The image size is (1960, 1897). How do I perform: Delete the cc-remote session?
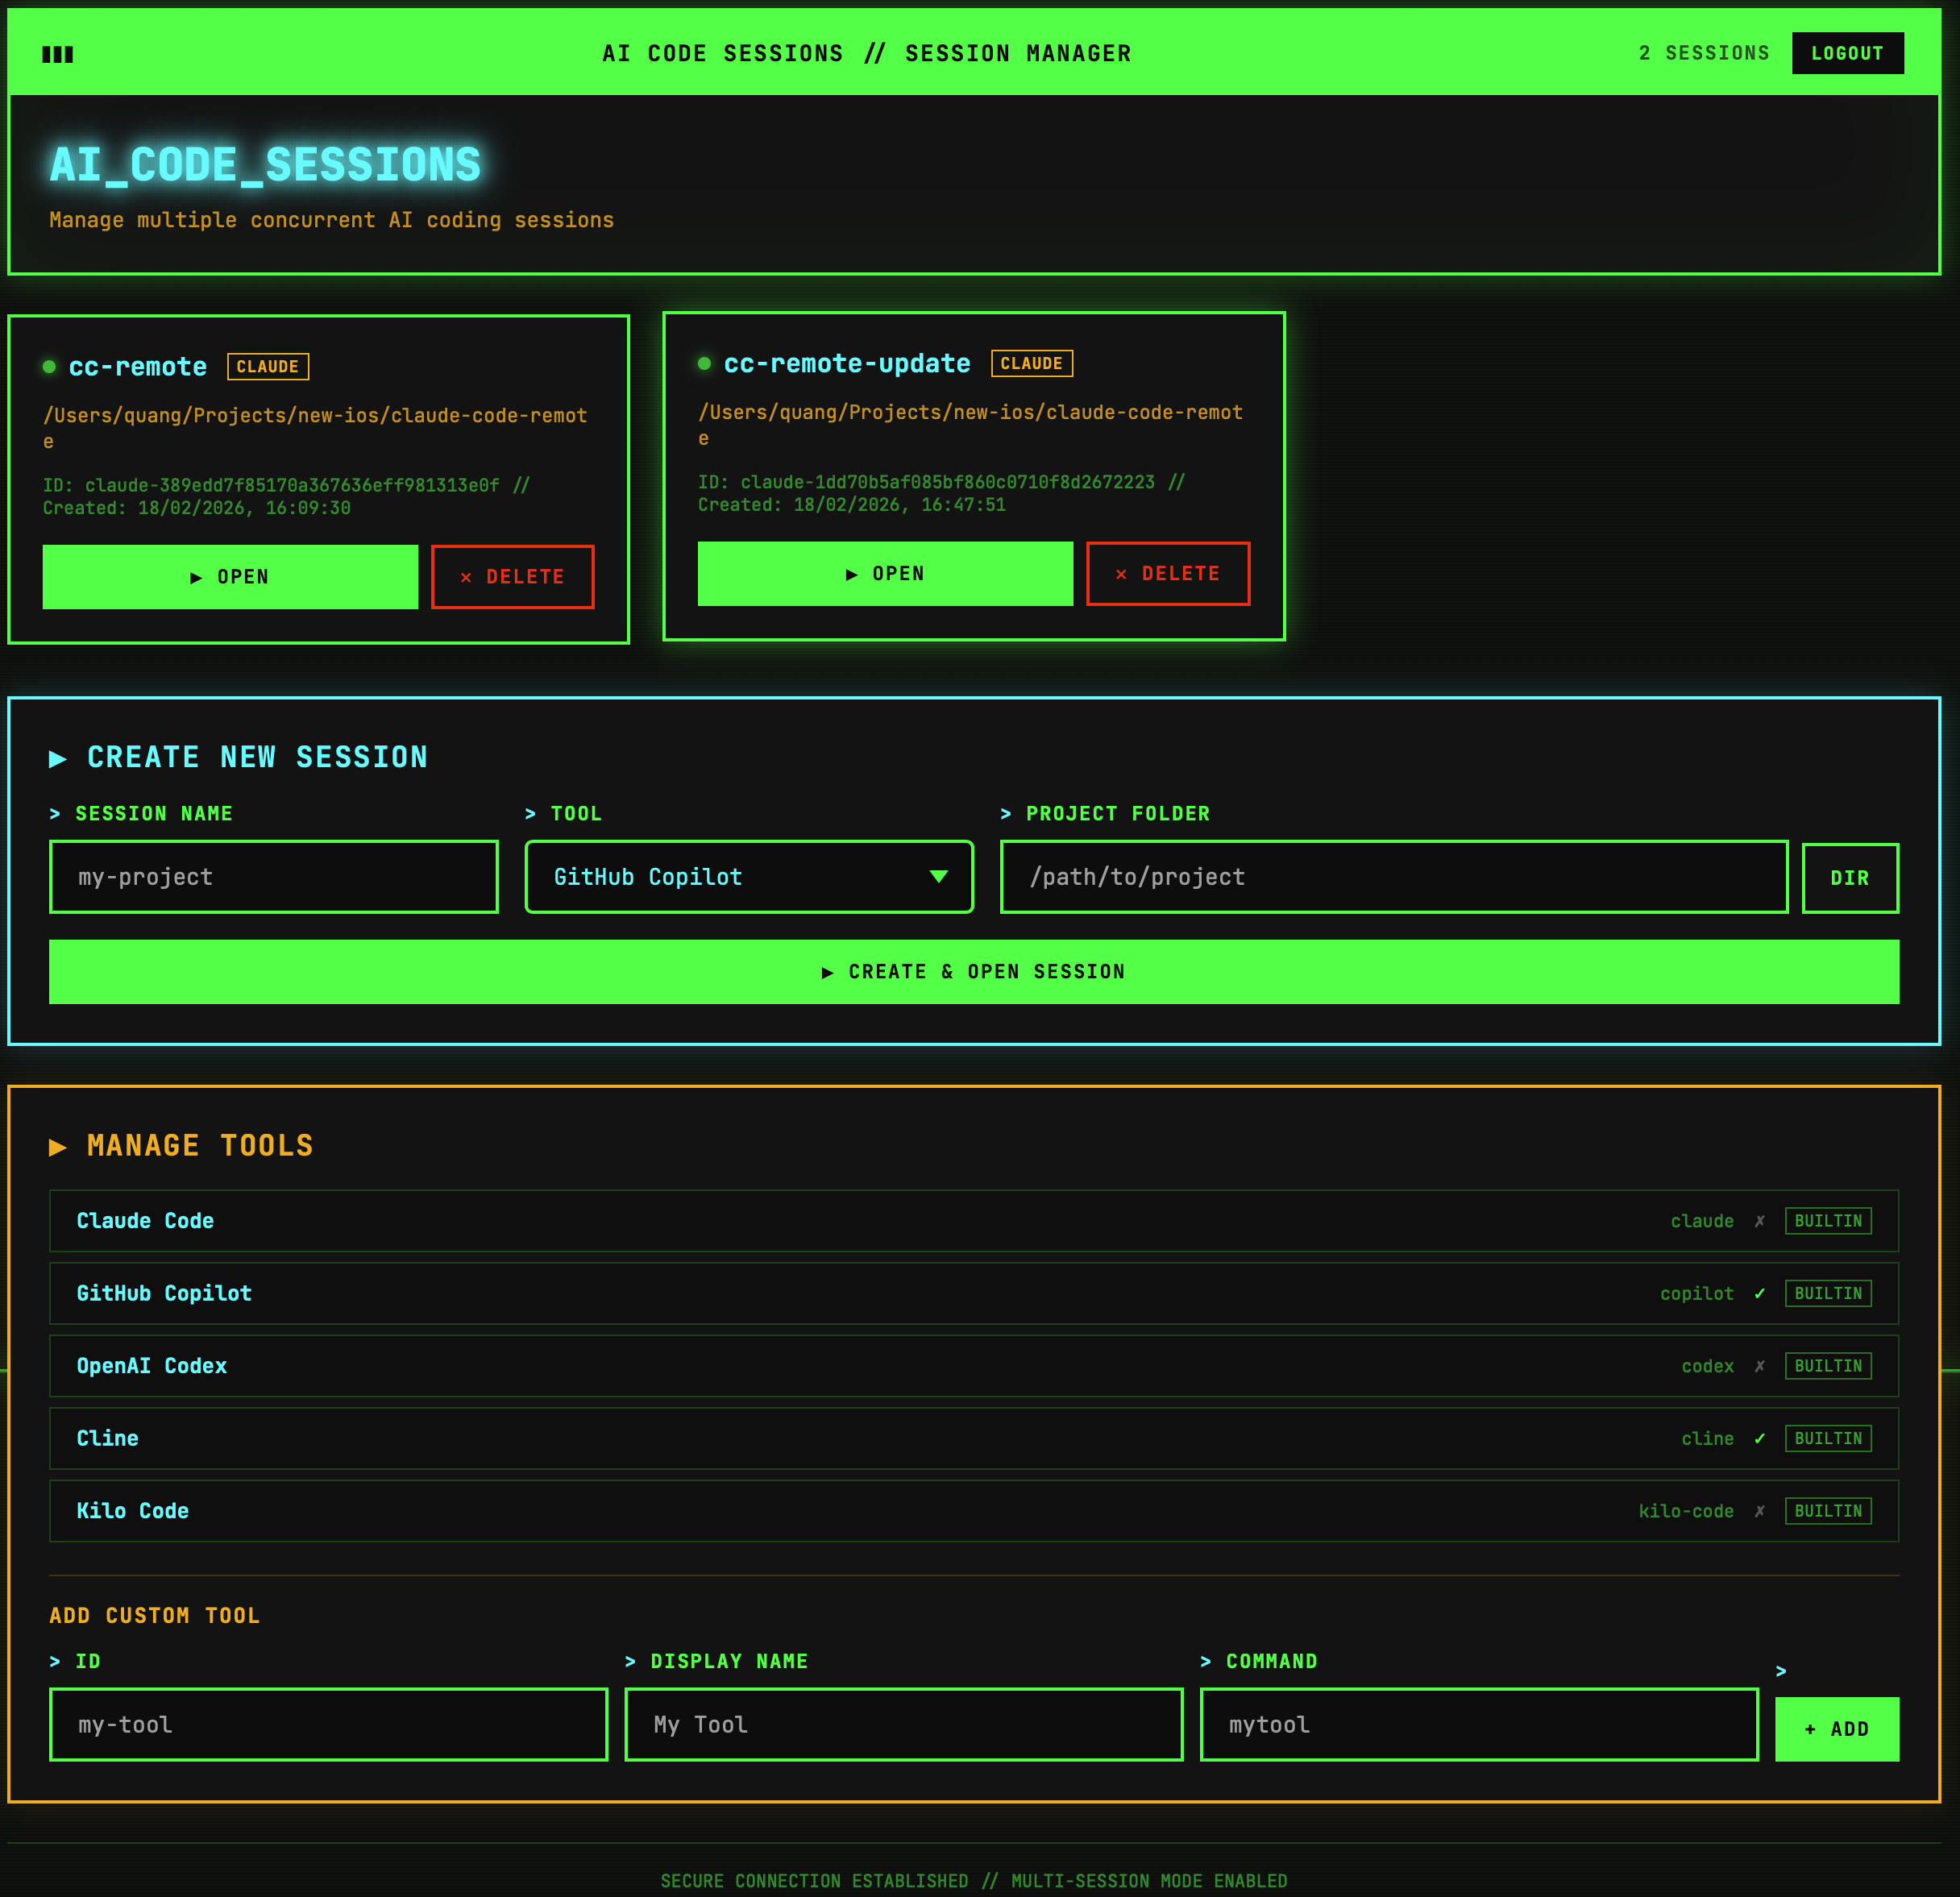(x=513, y=577)
